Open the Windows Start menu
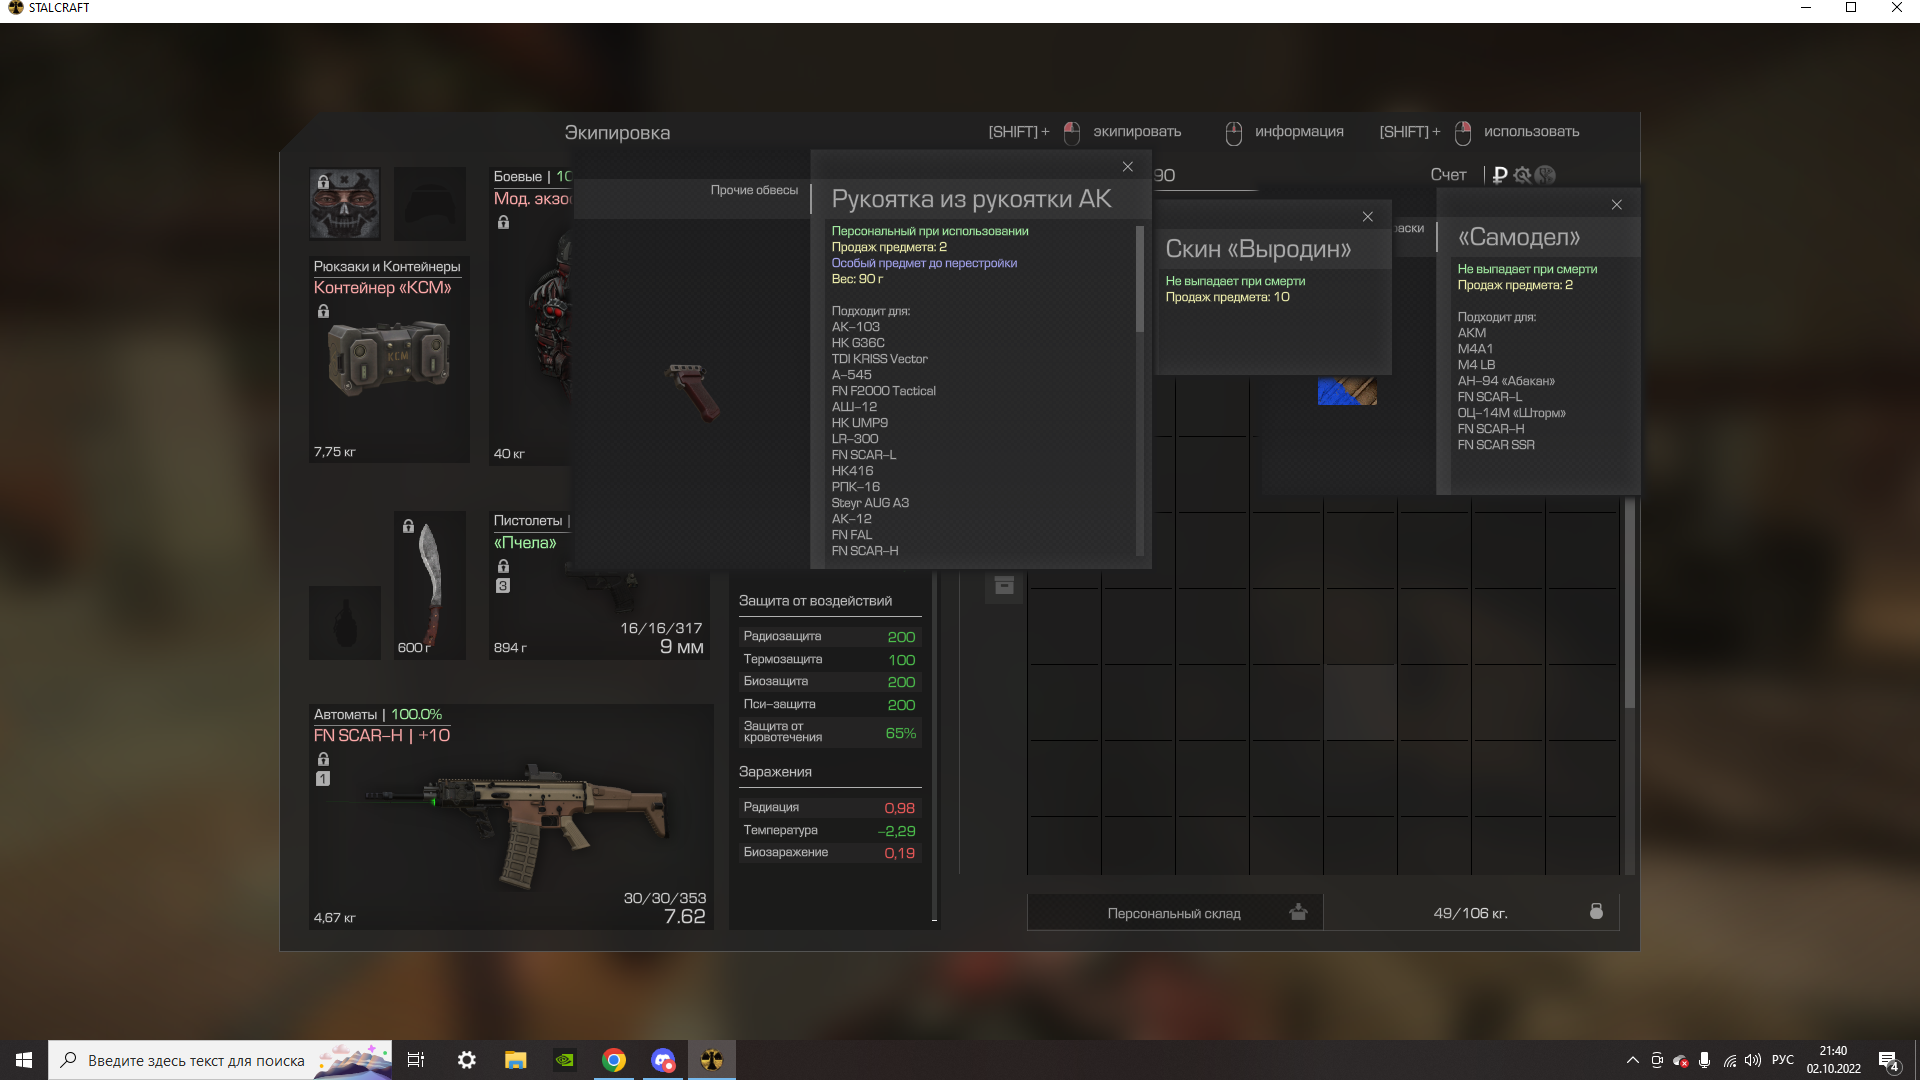This screenshot has width=1920, height=1080. [24, 1060]
